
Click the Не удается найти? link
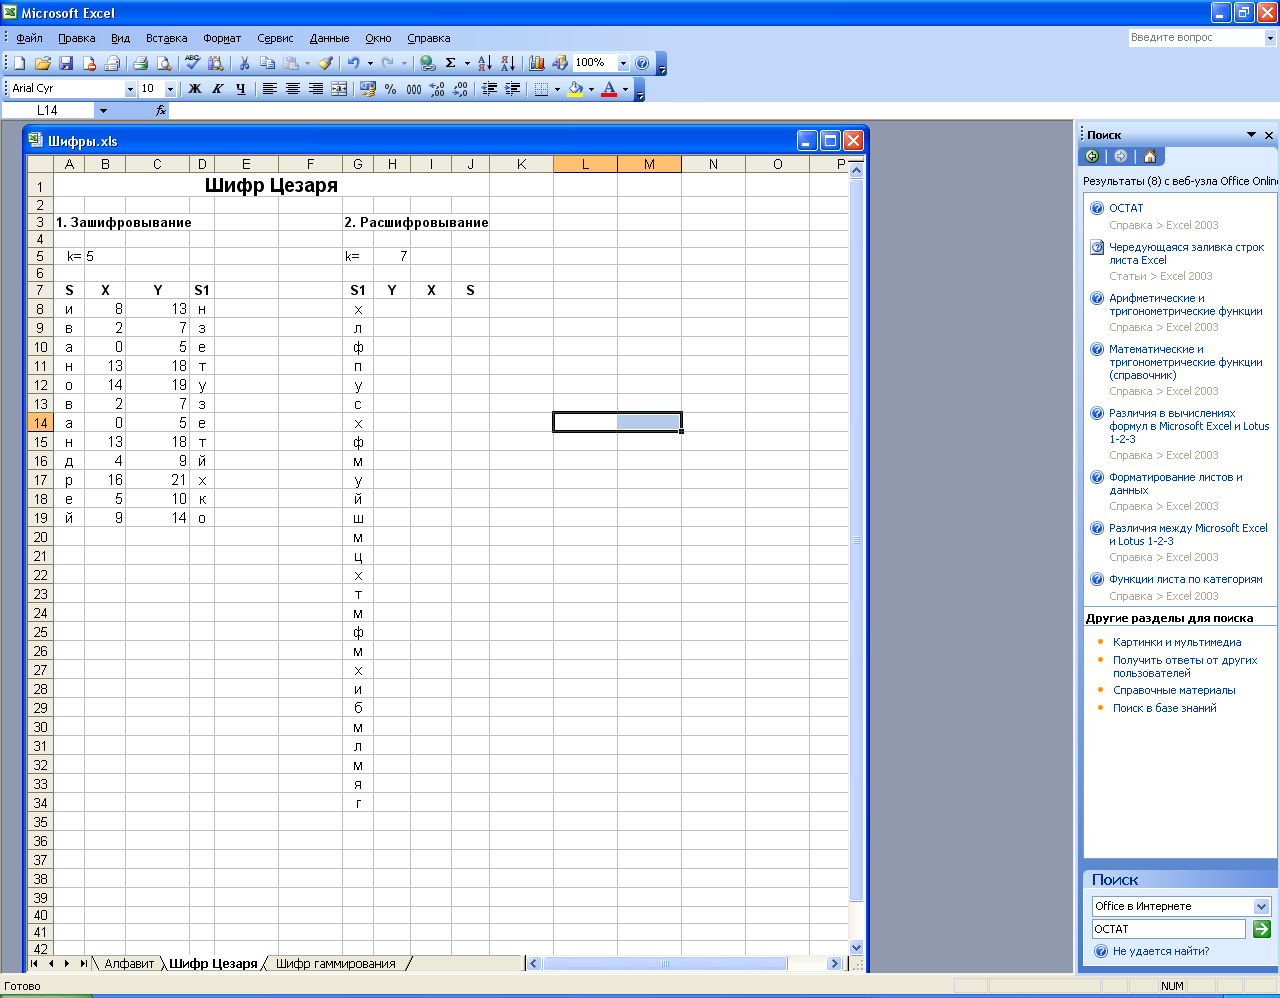coord(1161,951)
